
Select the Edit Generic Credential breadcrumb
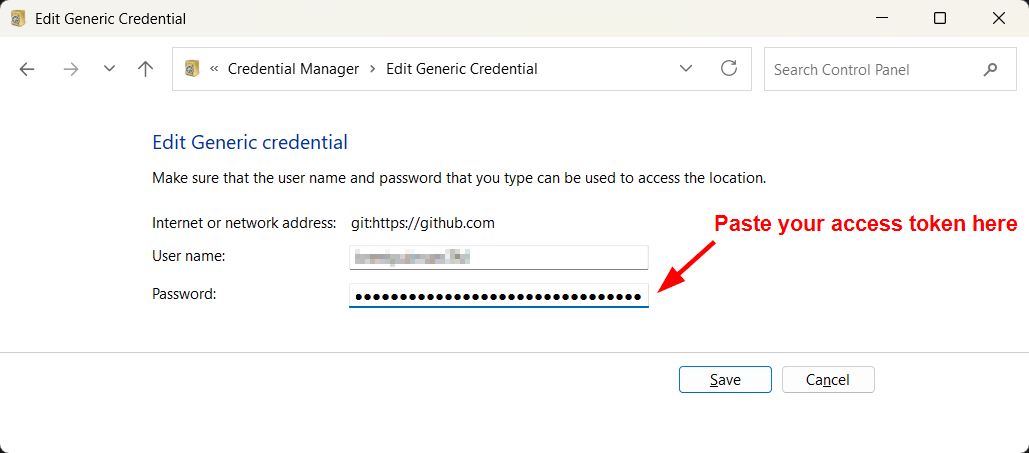click(x=461, y=69)
